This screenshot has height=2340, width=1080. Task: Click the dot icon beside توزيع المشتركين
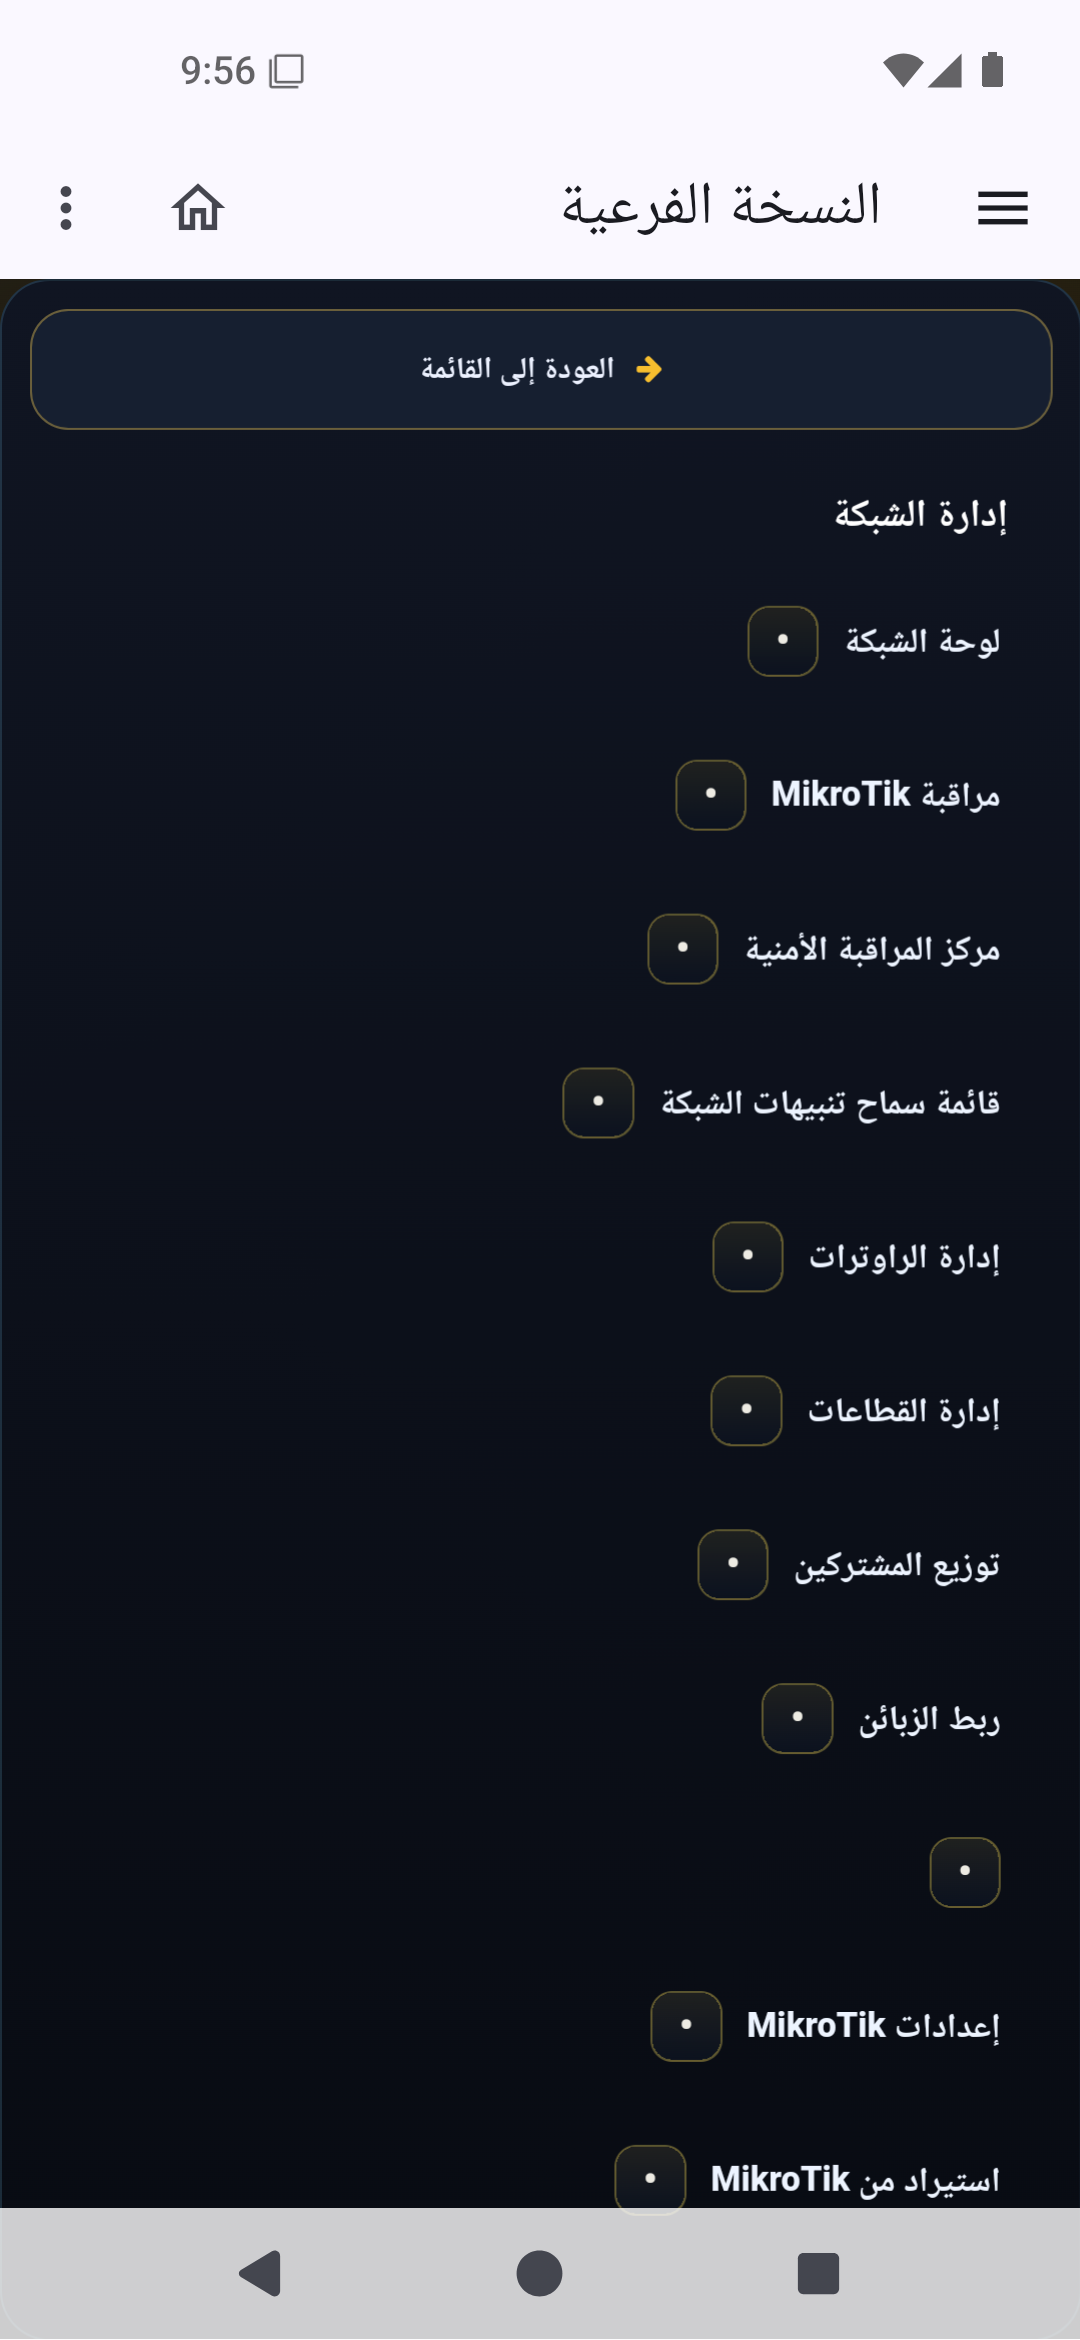coord(733,1565)
